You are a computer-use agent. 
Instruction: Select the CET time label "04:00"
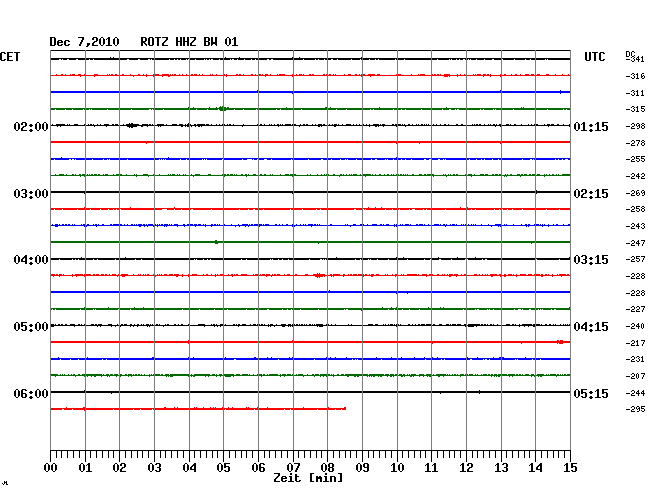pos(31,260)
